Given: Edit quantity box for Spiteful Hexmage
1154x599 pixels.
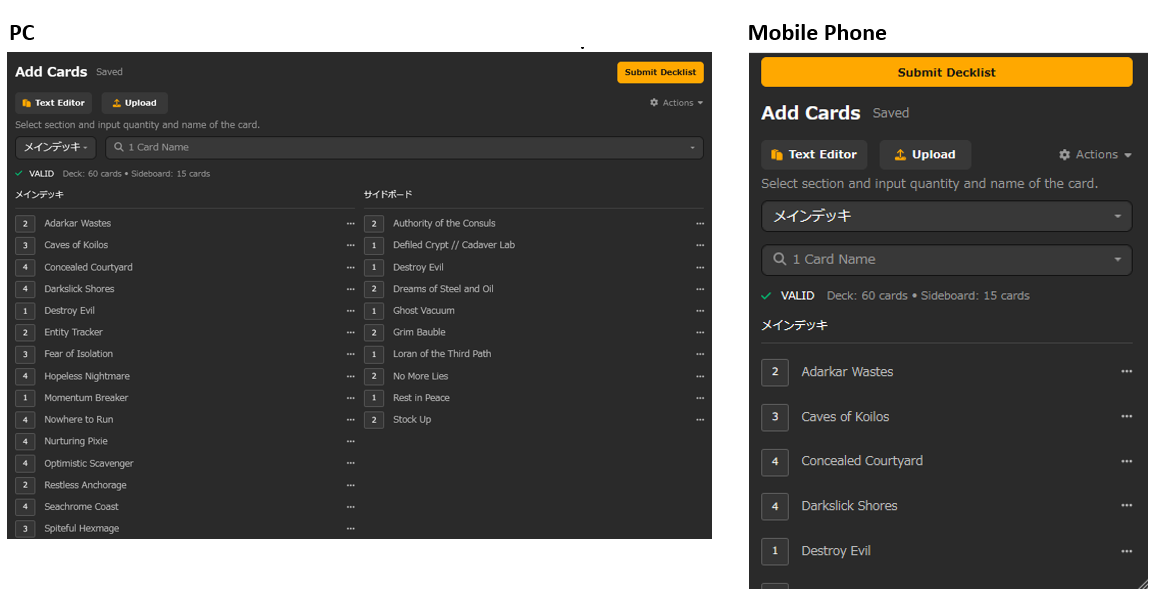Looking at the screenshot, I should click(x=25, y=528).
